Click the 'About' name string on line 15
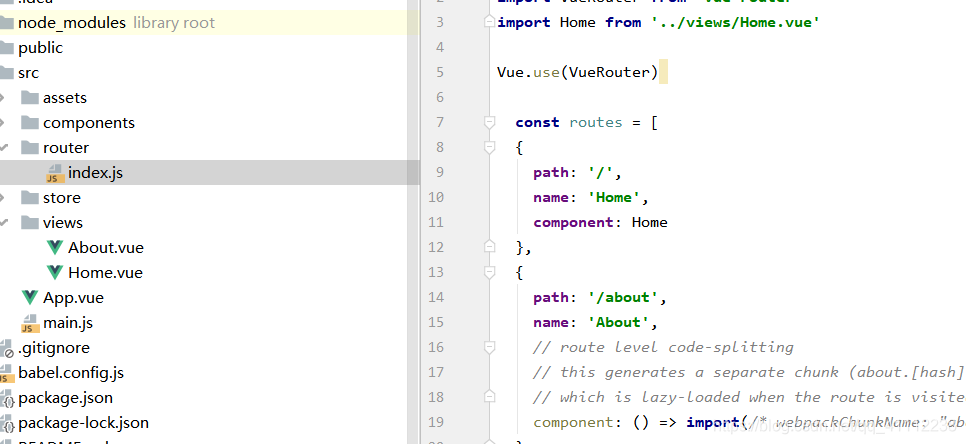This screenshot has width=966, height=444. tap(619, 322)
